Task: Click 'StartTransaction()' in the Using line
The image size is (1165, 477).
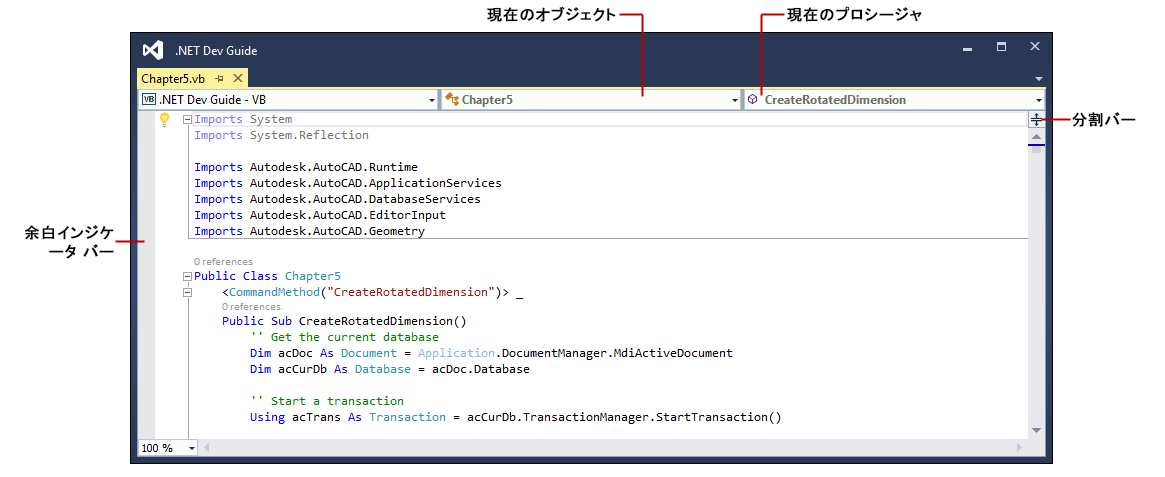Action: (x=719, y=417)
